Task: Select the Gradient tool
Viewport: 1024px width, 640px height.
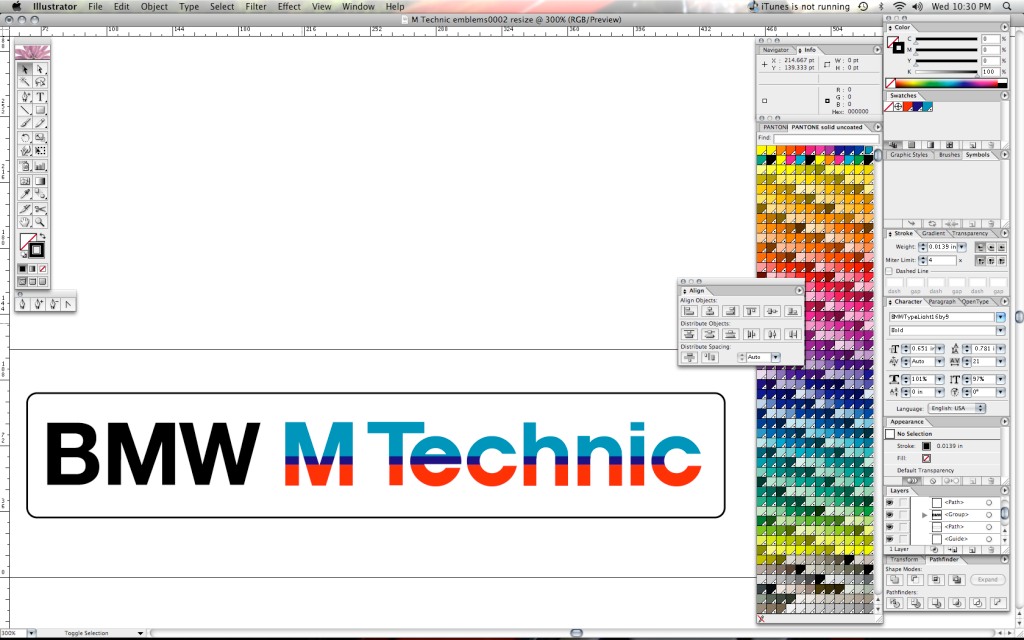Action: coord(40,181)
